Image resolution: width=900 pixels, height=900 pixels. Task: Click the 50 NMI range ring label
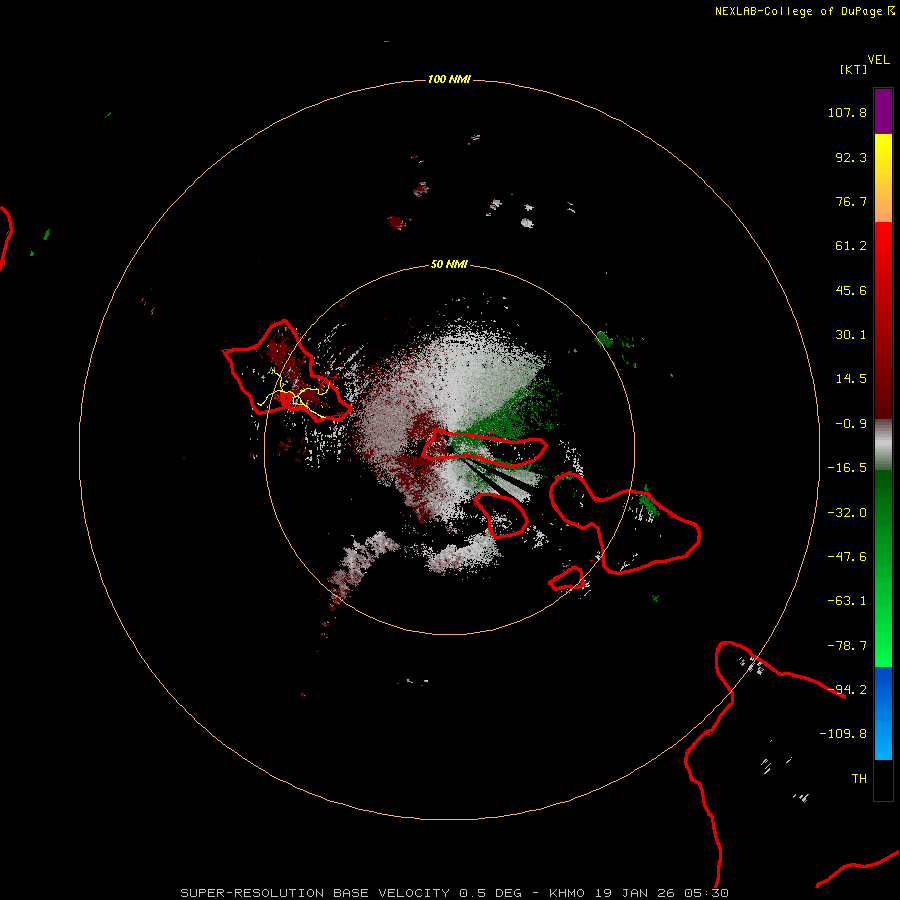(449, 264)
